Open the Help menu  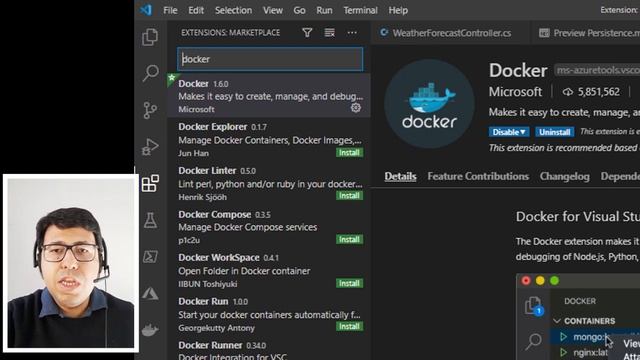click(398, 10)
